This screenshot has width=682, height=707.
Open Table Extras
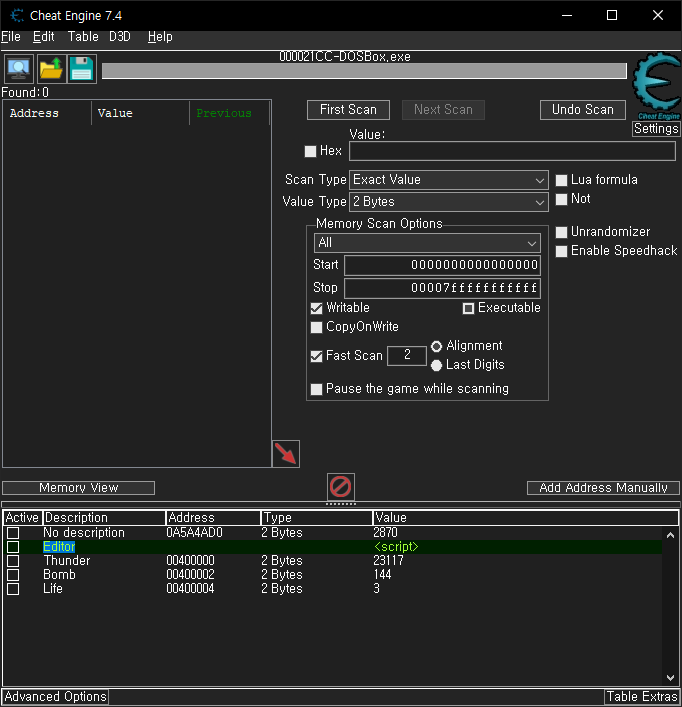point(642,697)
